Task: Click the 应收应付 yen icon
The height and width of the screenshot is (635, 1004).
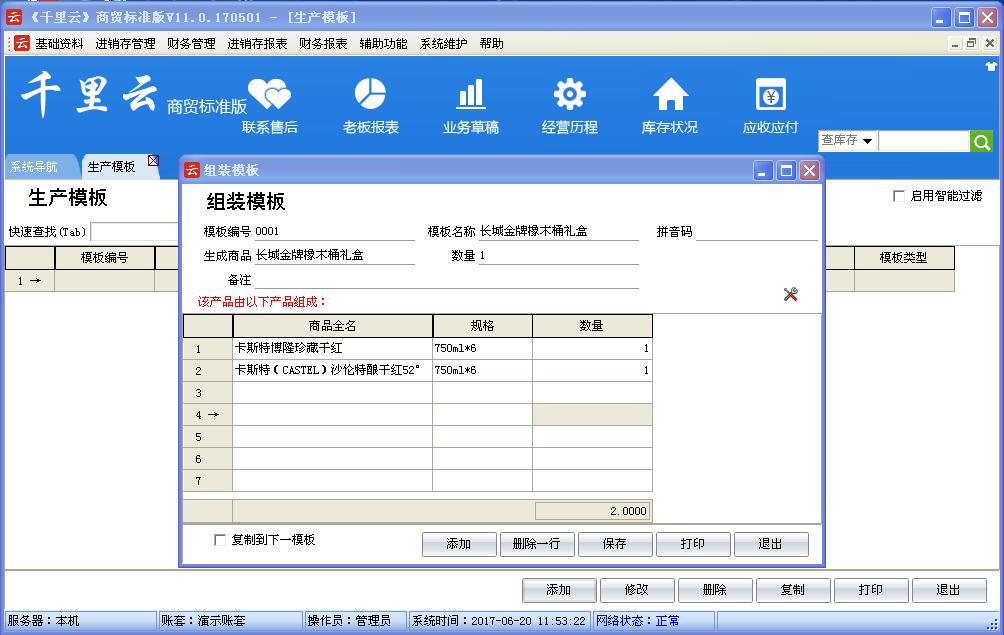Action: pyautogui.click(x=770, y=95)
